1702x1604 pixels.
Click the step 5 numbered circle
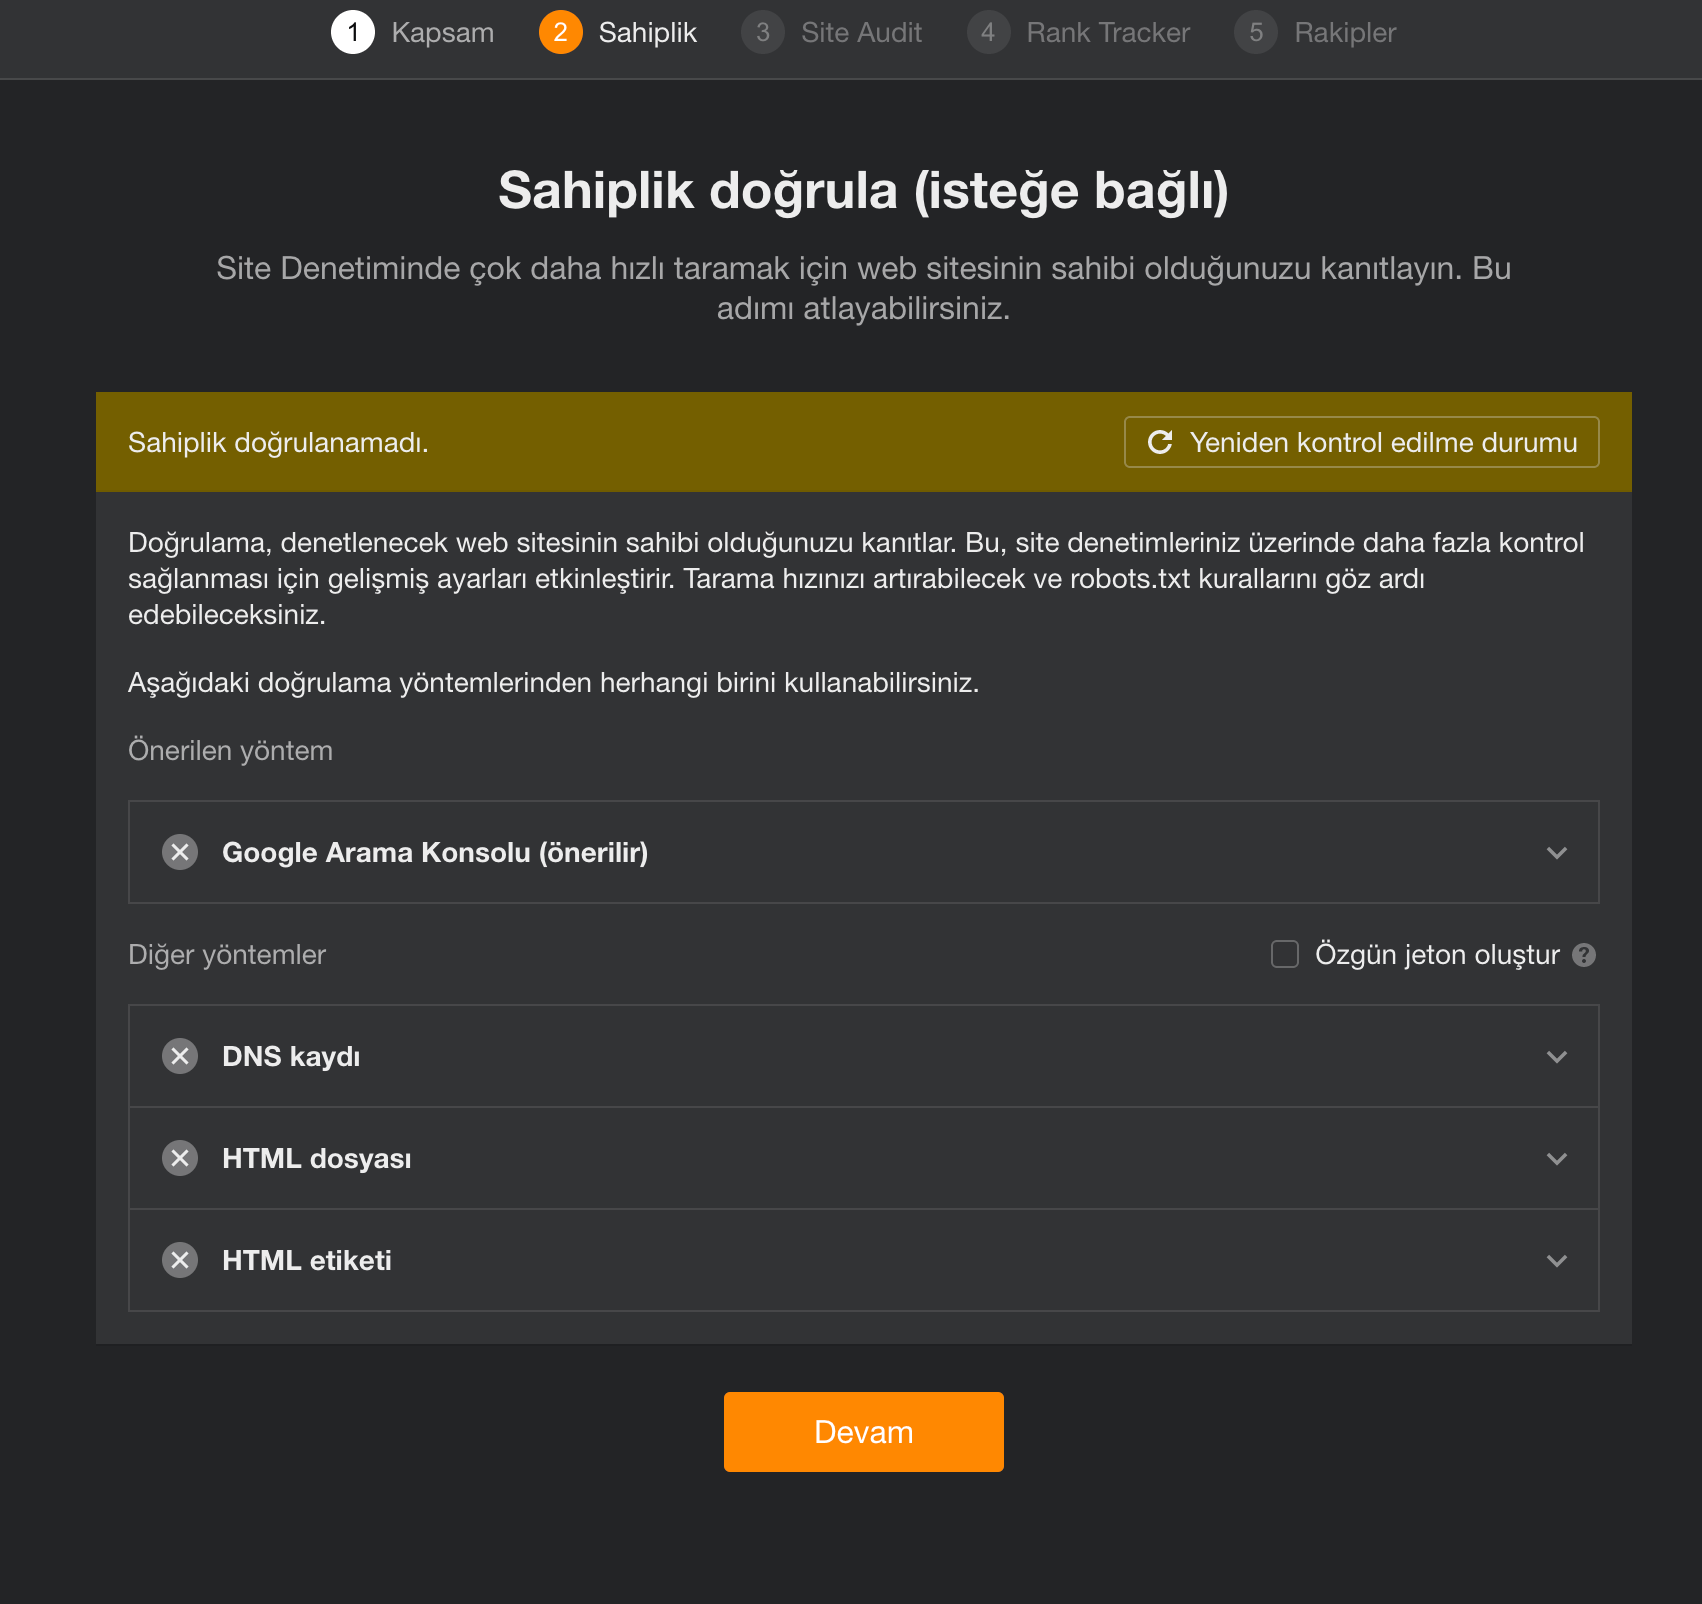pos(1255,32)
